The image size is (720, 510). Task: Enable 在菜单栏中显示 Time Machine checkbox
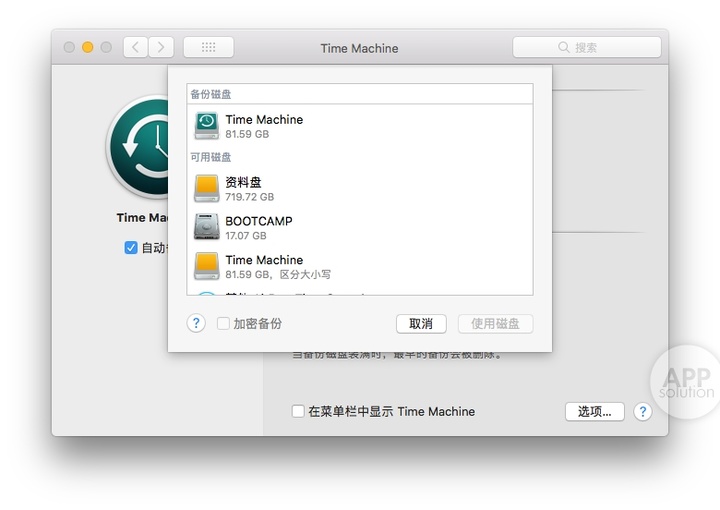tap(298, 411)
